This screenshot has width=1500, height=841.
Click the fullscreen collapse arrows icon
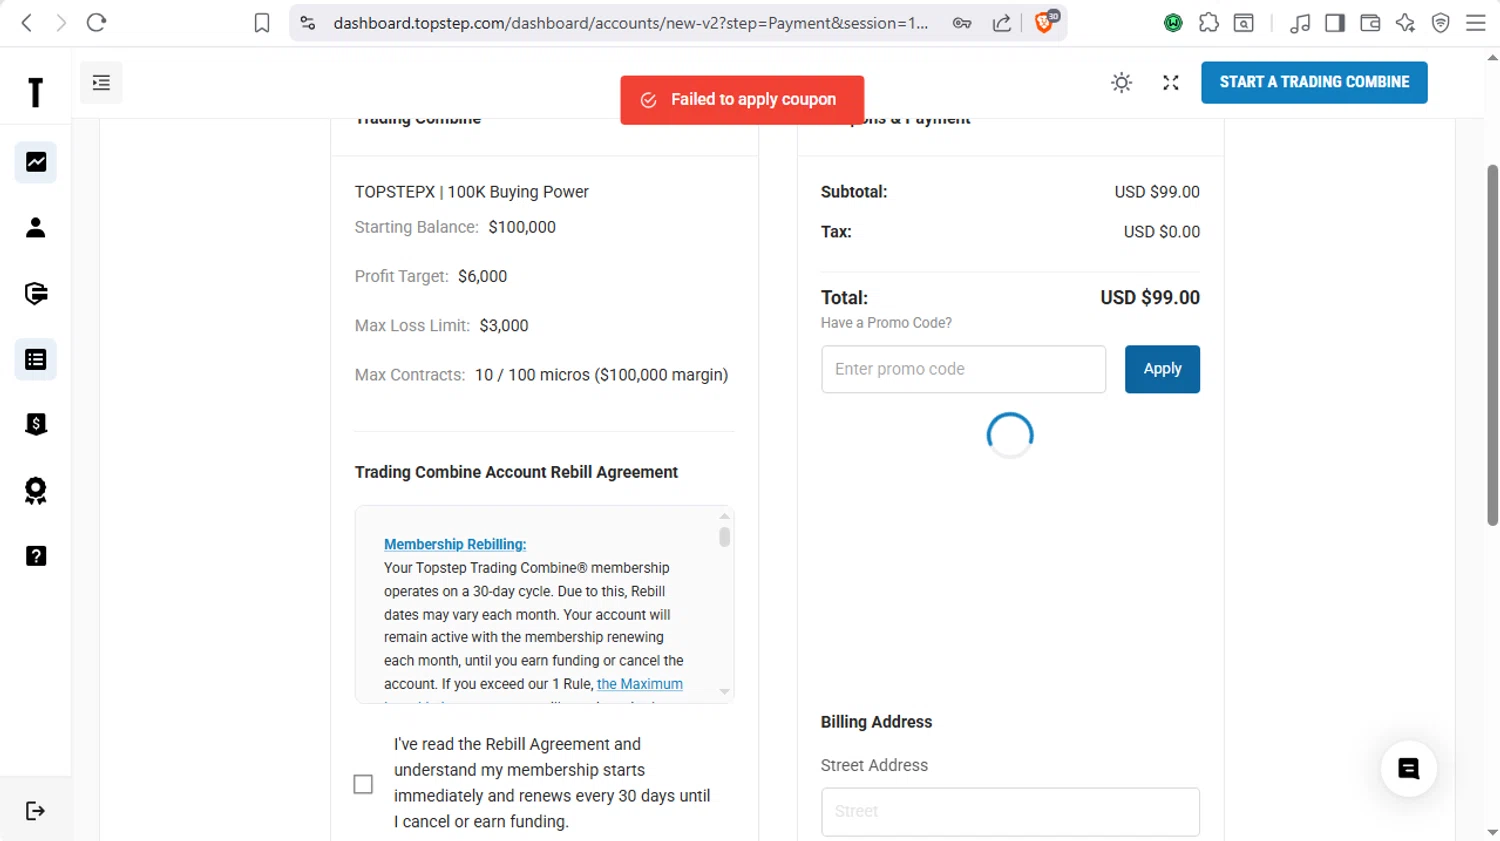pos(1171,83)
